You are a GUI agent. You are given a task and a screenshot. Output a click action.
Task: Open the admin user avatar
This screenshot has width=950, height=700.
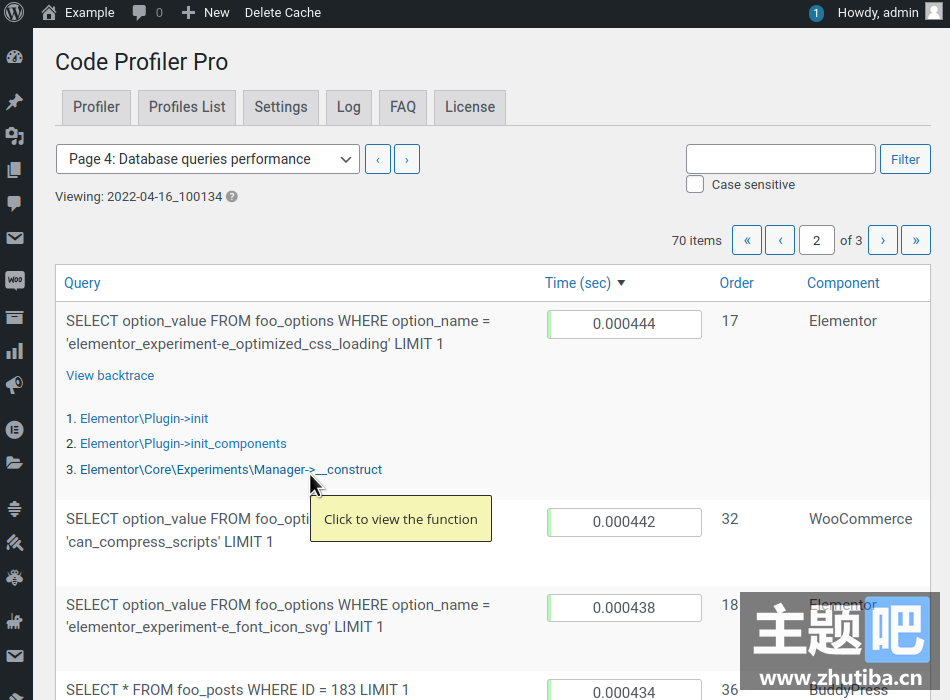[934, 12]
